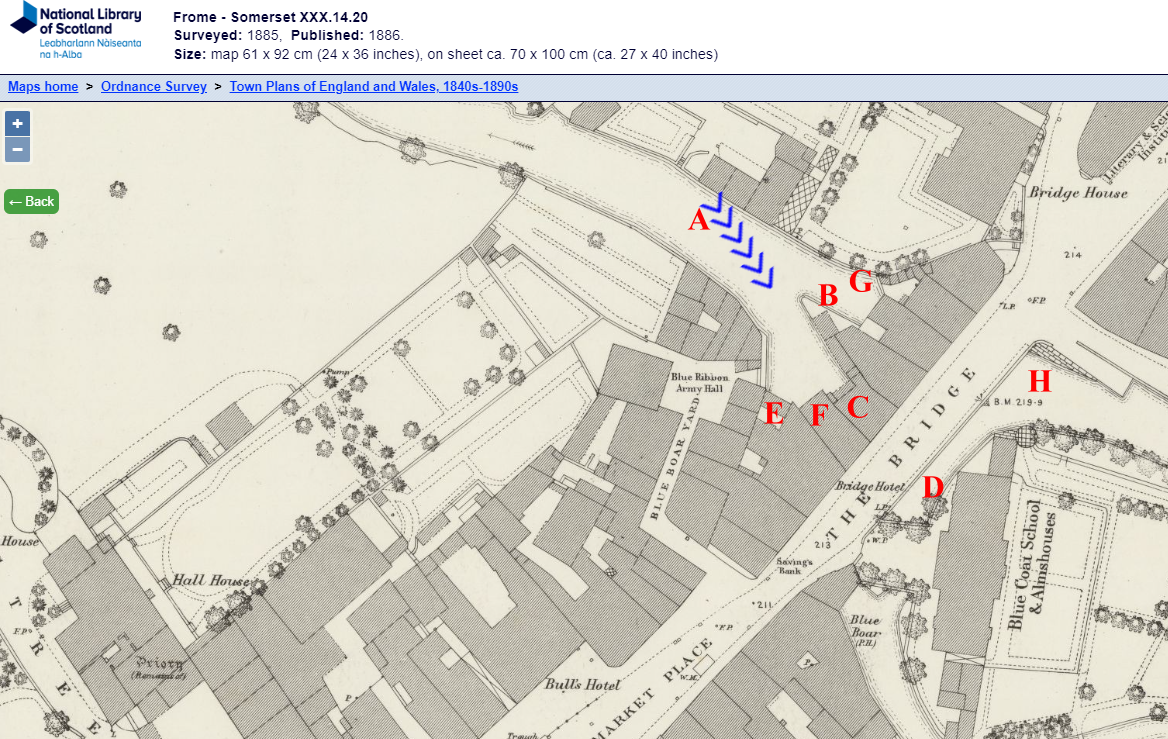Open the Town Plans of England and Wales link
1168x739 pixels.
click(374, 86)
